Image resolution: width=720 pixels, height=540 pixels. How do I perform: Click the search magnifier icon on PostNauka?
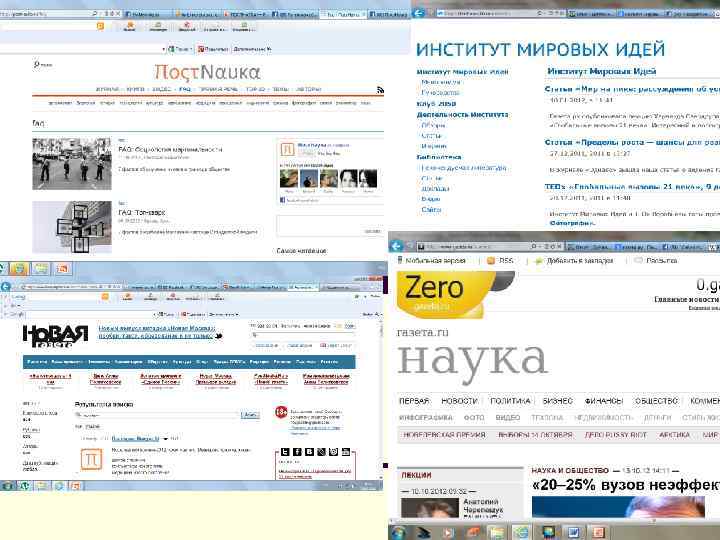tap(36, 64)
